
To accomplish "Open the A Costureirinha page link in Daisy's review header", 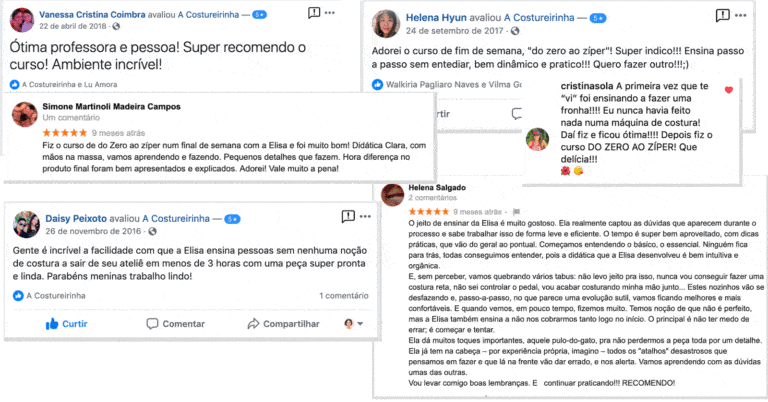I will (x=176, y=218).
